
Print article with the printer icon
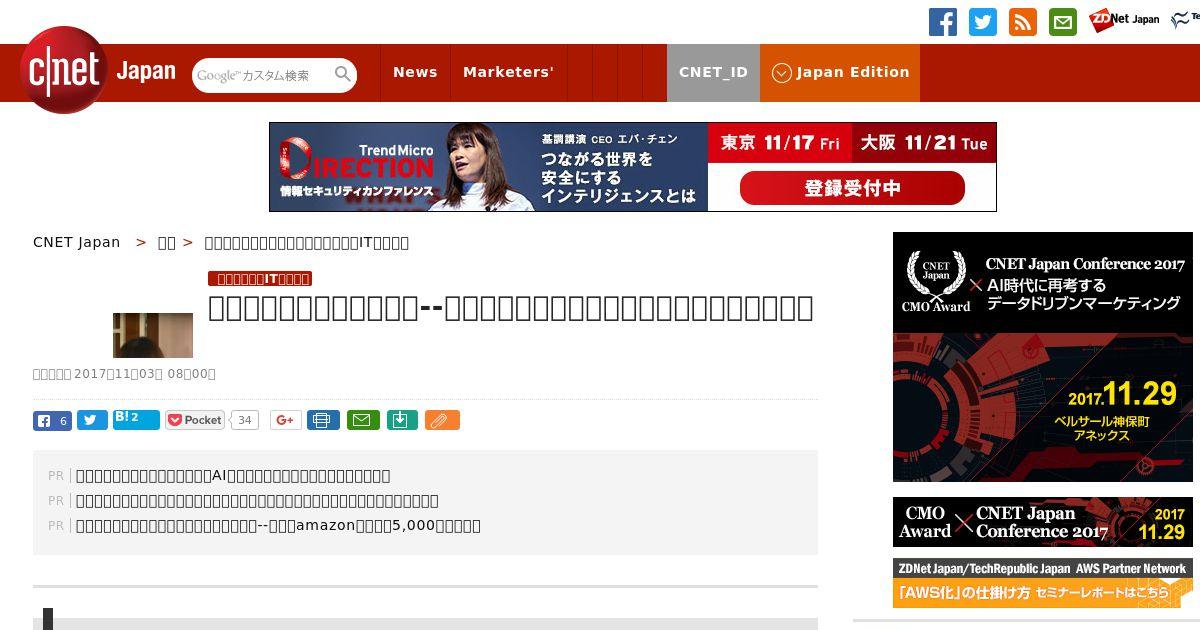pos(323,420)
